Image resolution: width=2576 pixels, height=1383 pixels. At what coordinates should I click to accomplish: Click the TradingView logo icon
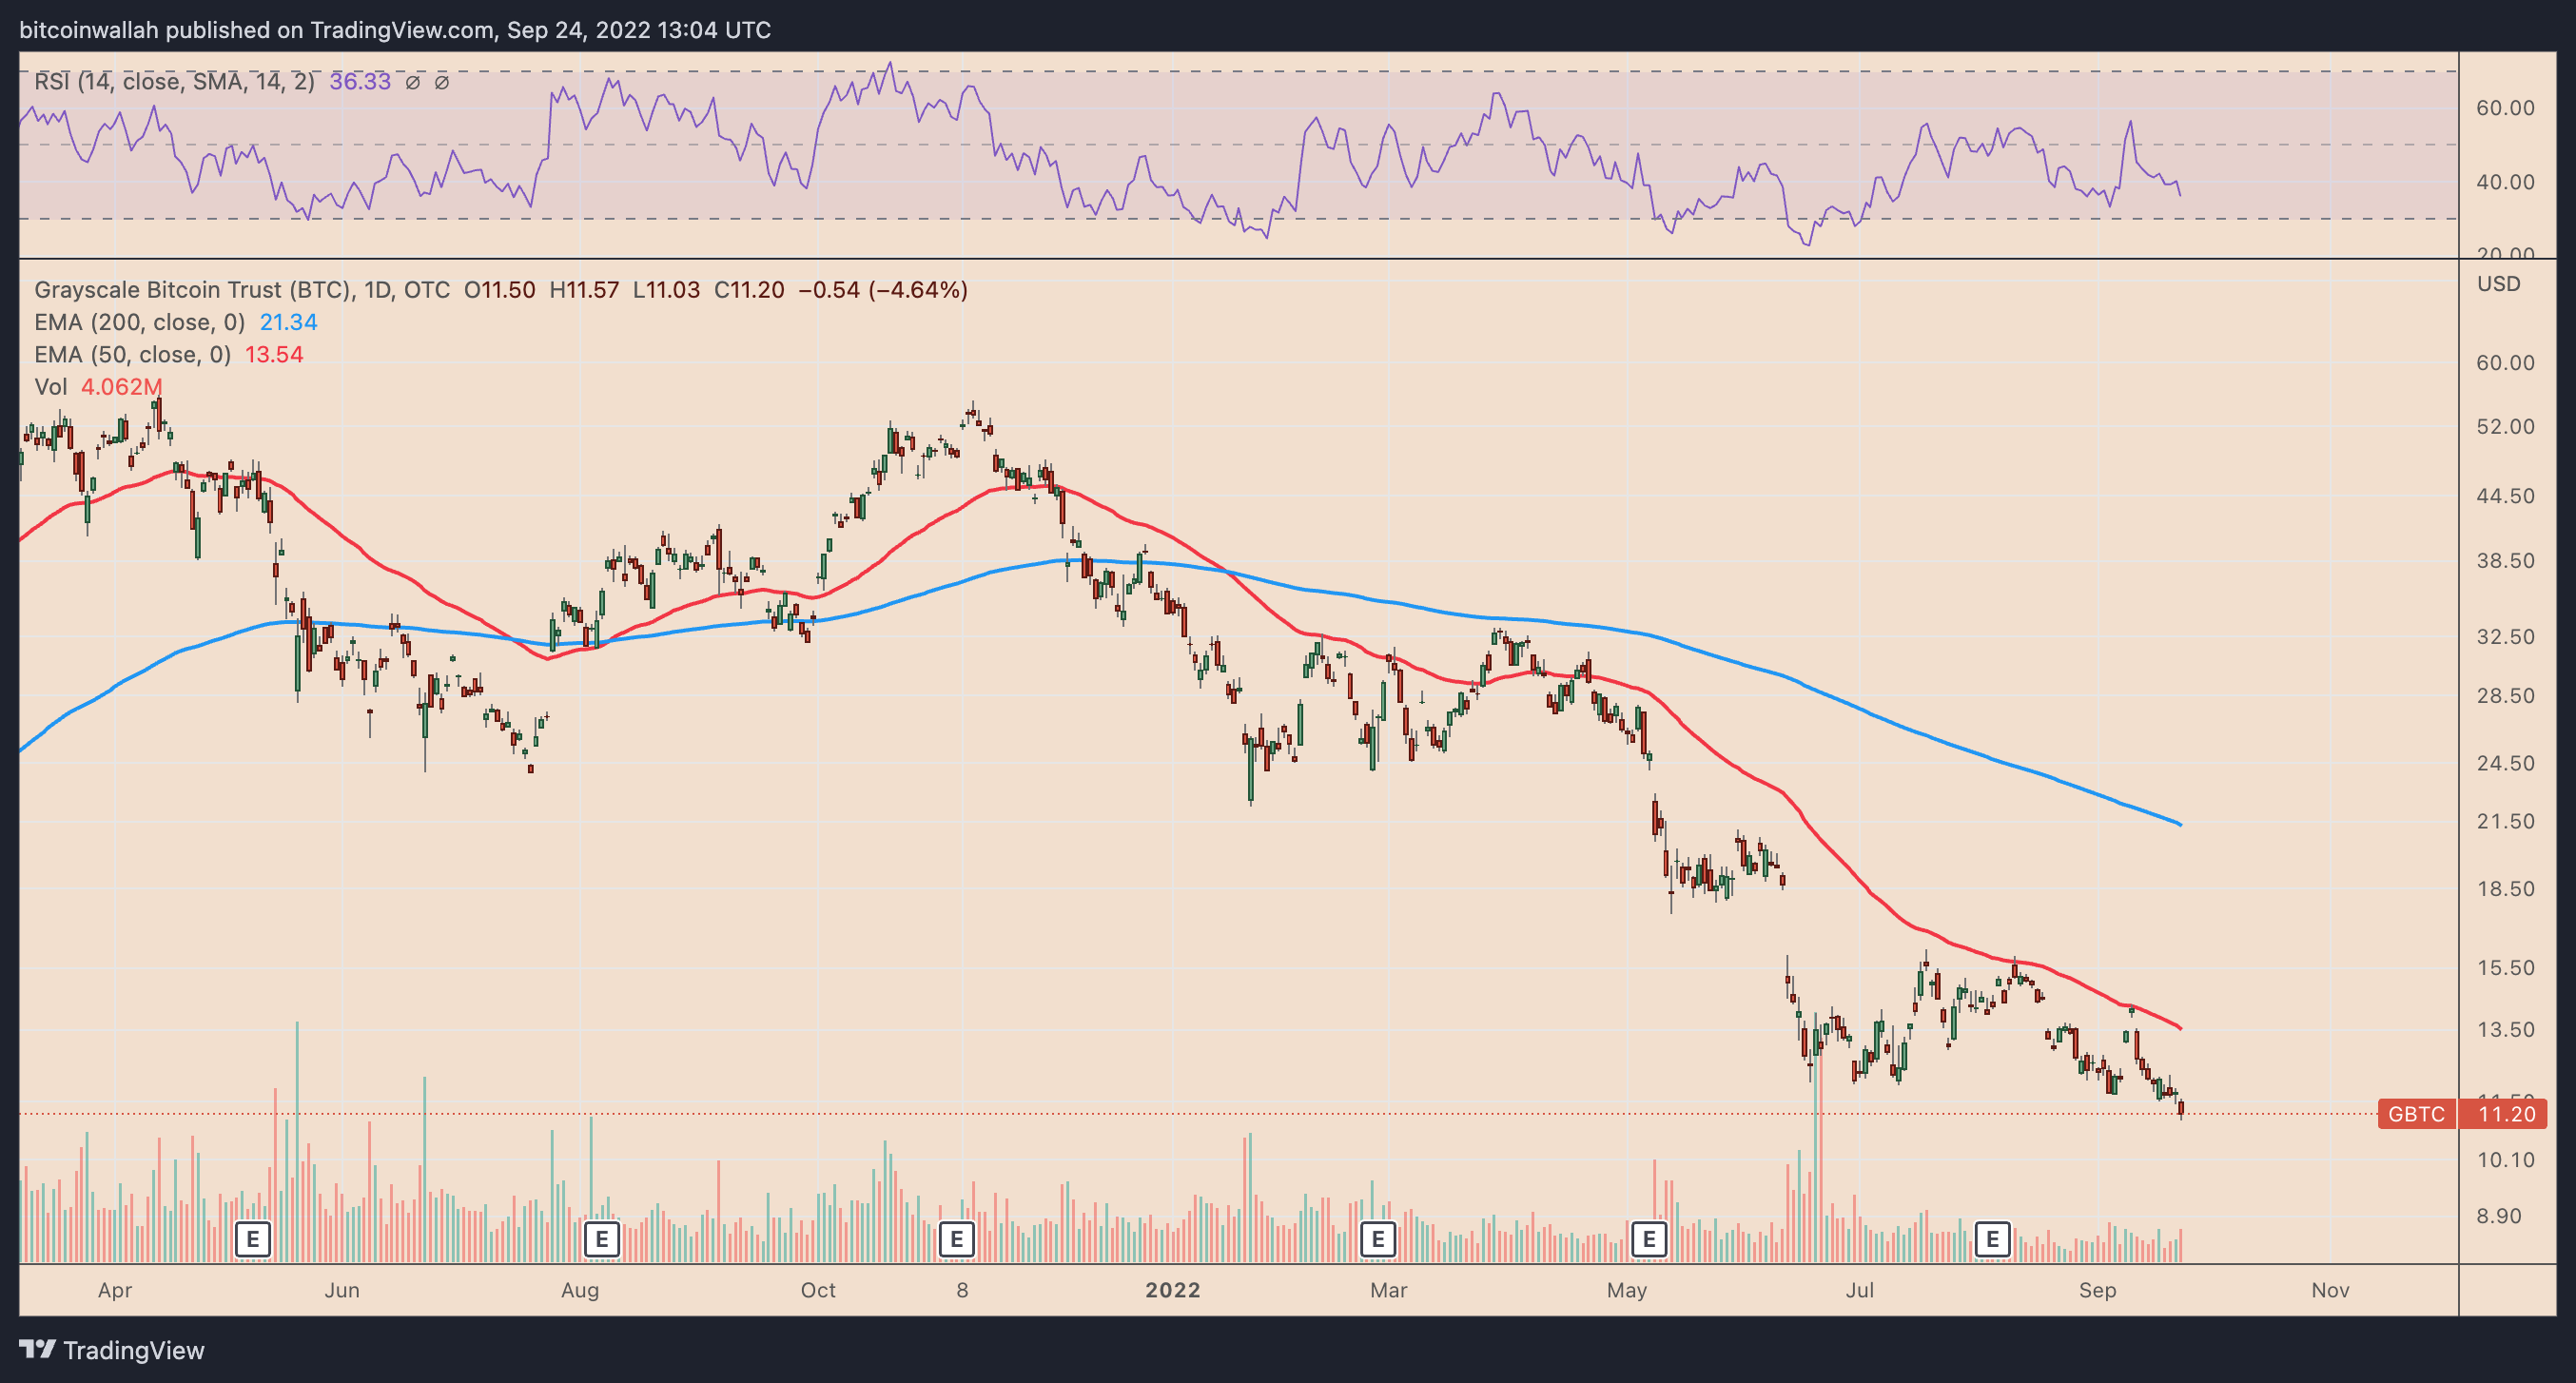click(x=37, y=1350)
